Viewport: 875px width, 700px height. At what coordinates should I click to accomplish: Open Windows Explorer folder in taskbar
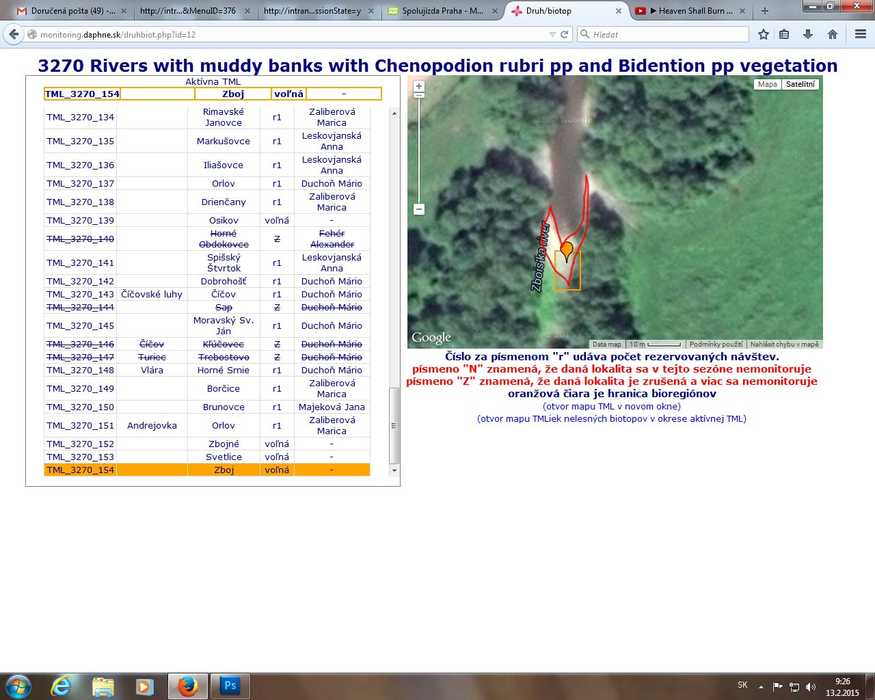[103, 685]
